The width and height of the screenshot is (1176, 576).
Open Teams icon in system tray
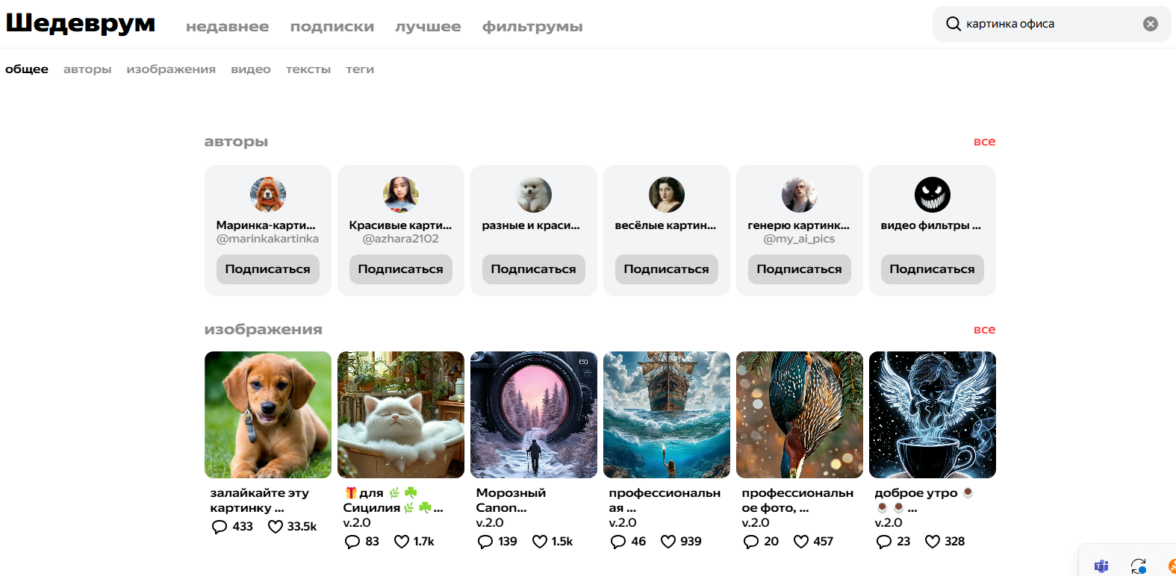pos(1101,566)
